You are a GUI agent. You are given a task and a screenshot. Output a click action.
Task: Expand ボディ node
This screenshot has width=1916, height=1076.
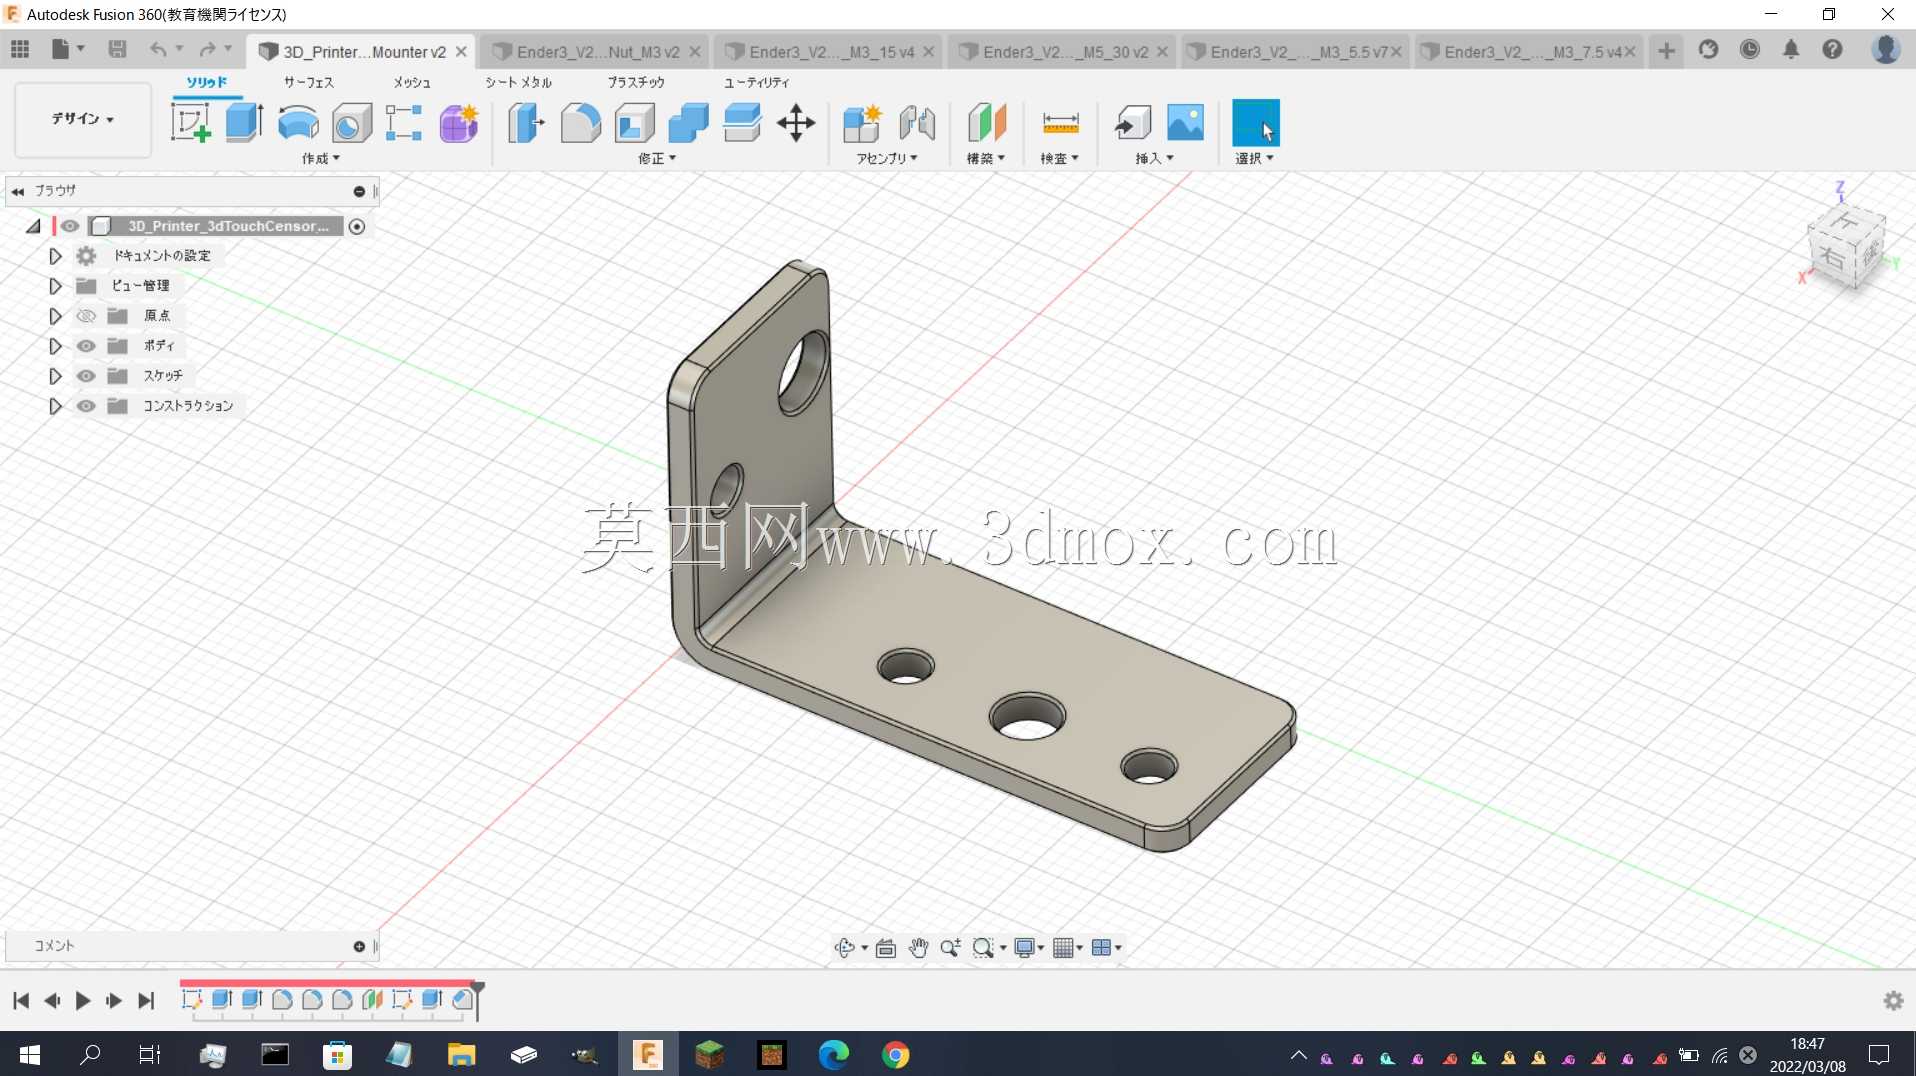(55, 346)
